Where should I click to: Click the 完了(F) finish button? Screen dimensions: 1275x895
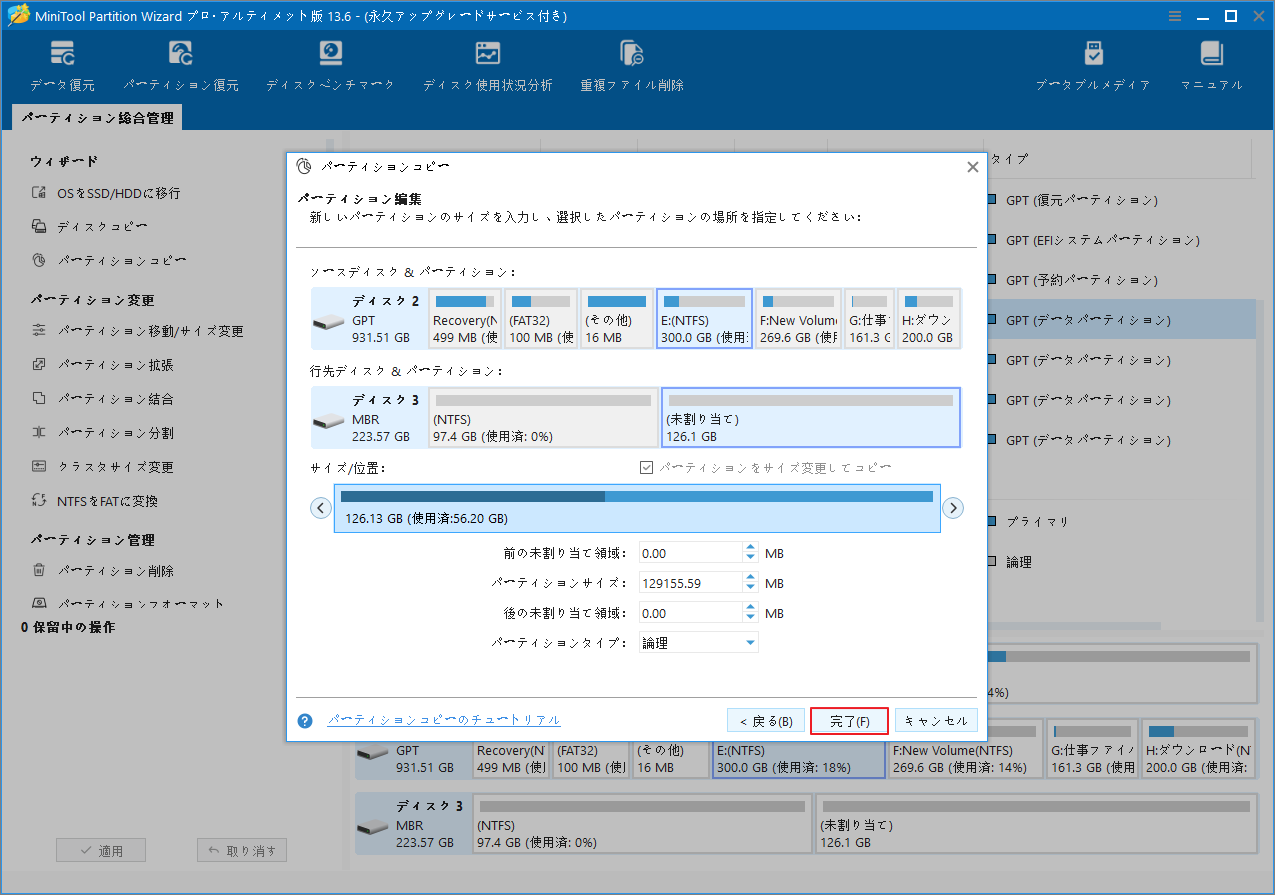click(849, 721)
